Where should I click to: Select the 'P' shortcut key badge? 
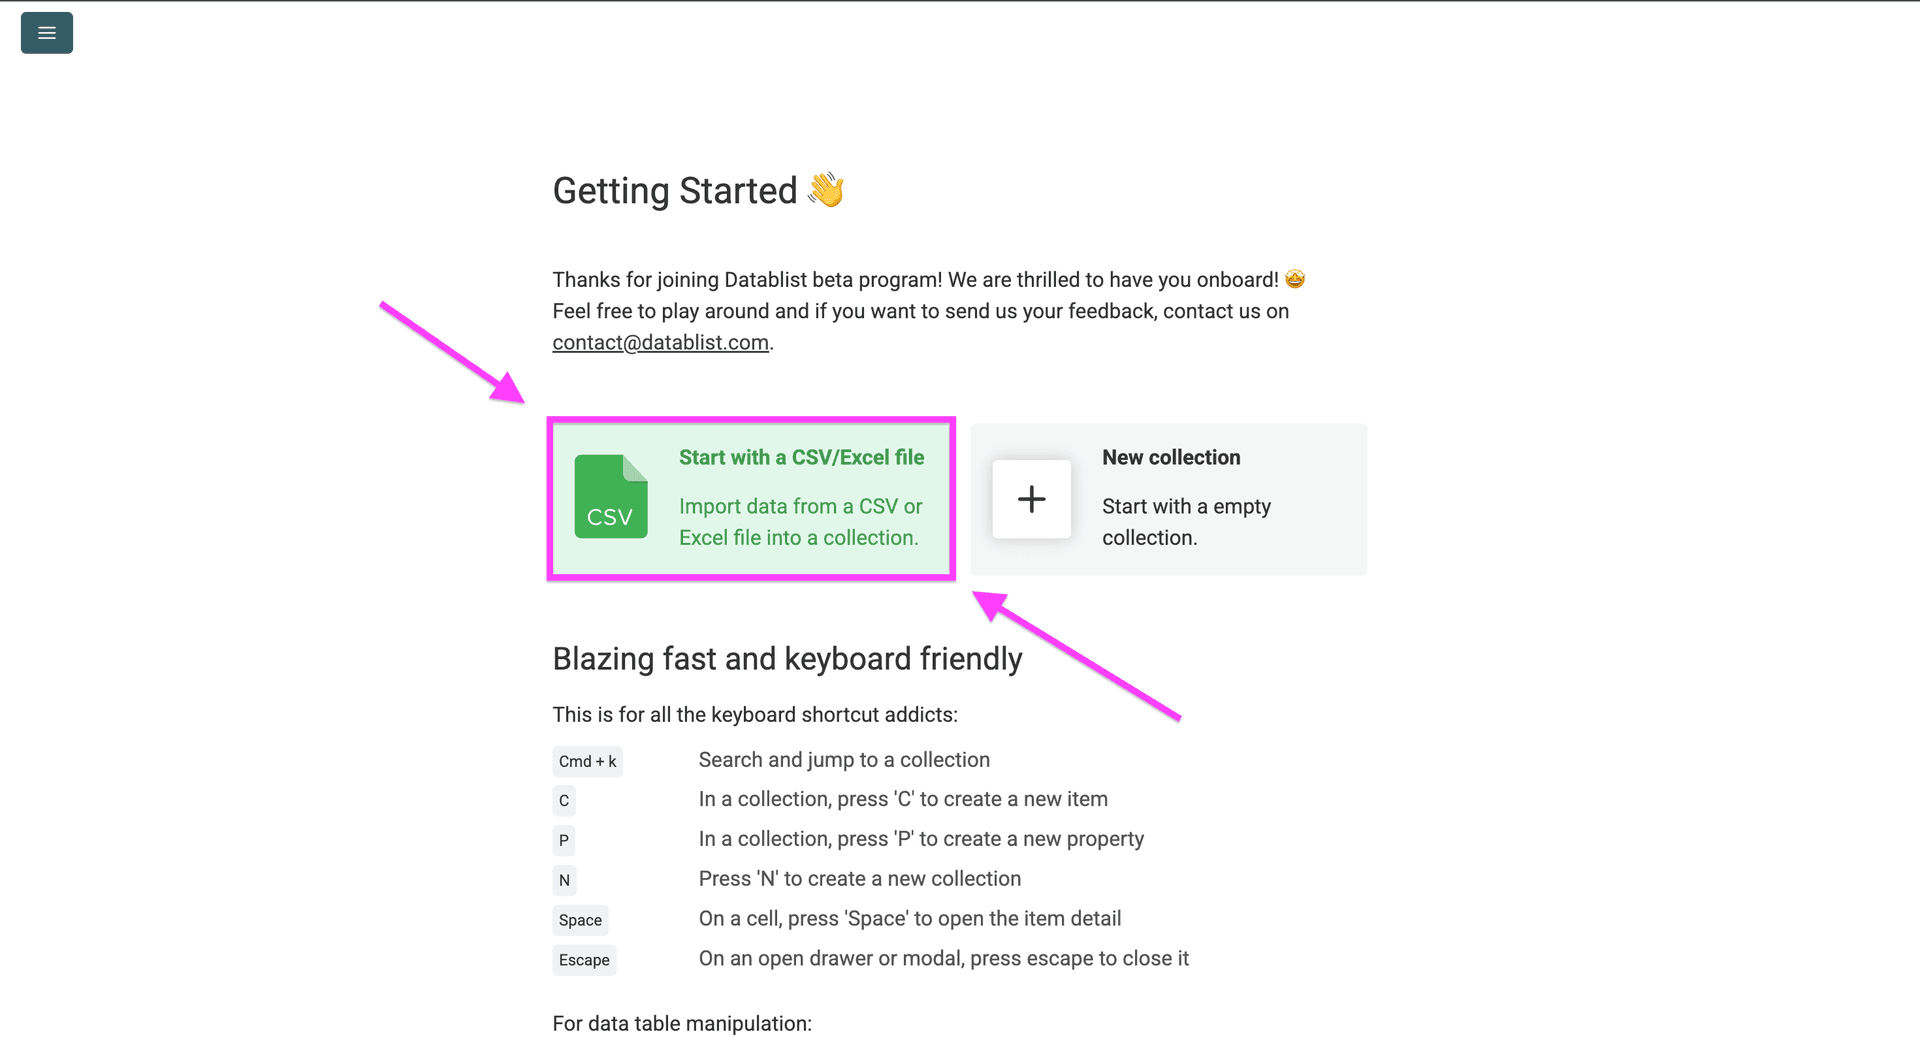pos(563,841)
